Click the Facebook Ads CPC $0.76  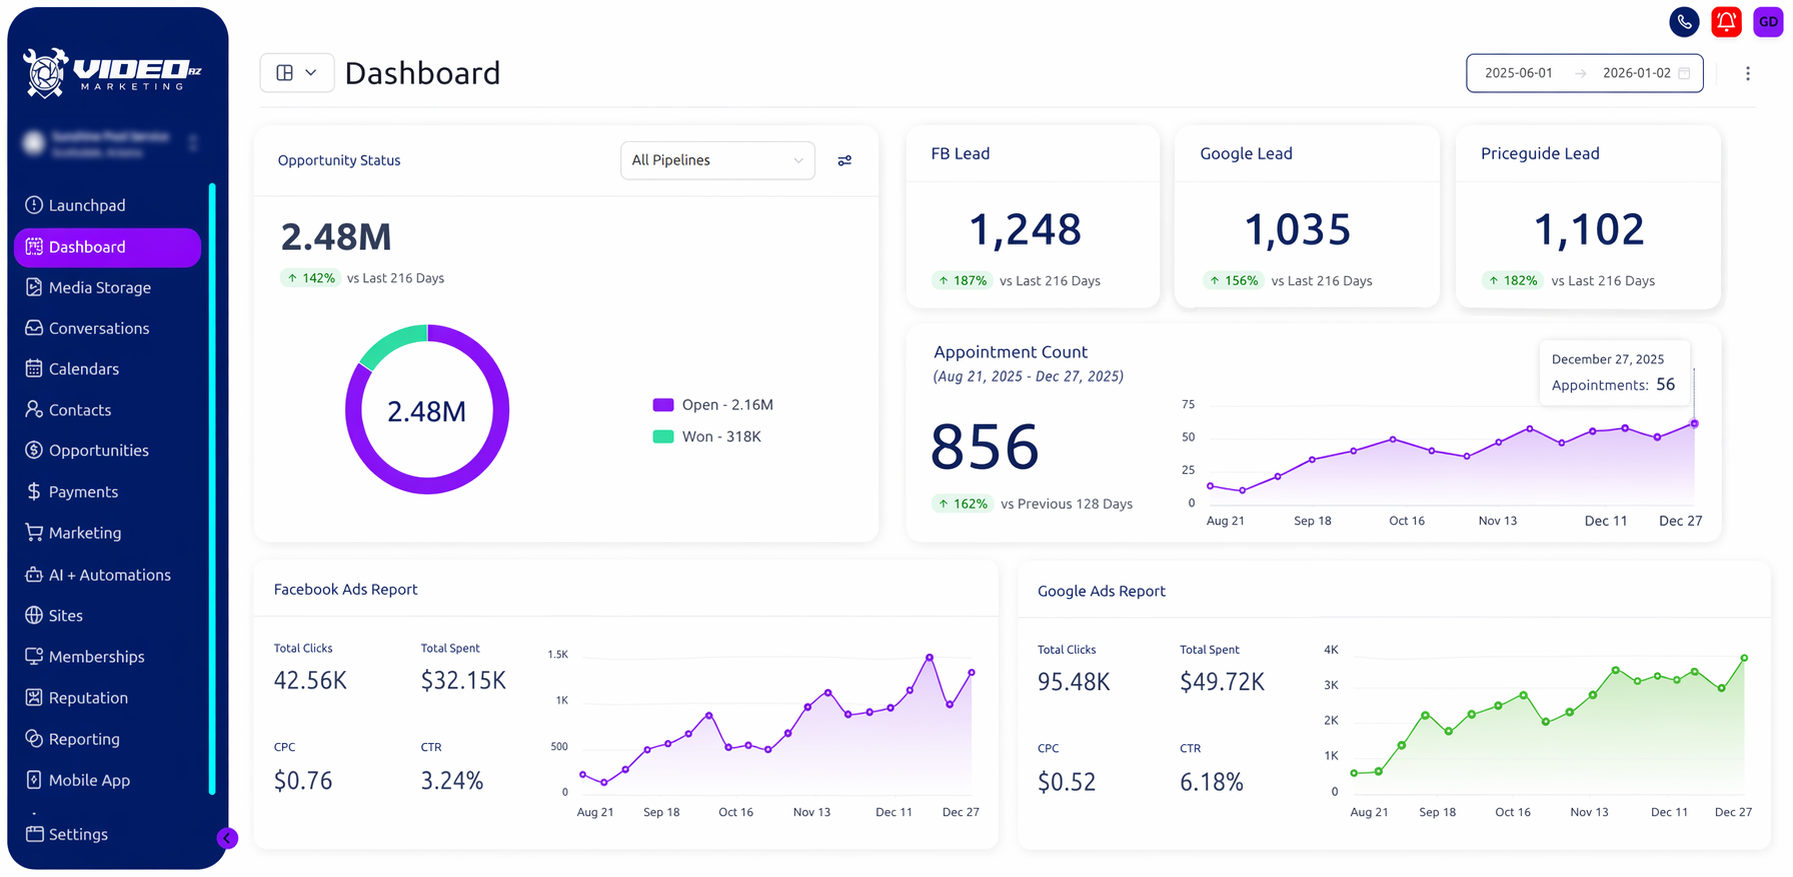pos(303,780)
